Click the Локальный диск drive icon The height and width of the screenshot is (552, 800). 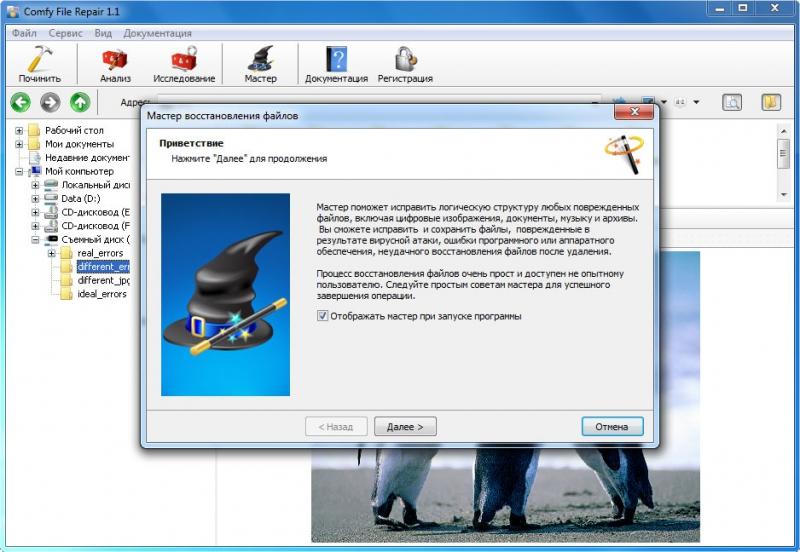(51, 184)
